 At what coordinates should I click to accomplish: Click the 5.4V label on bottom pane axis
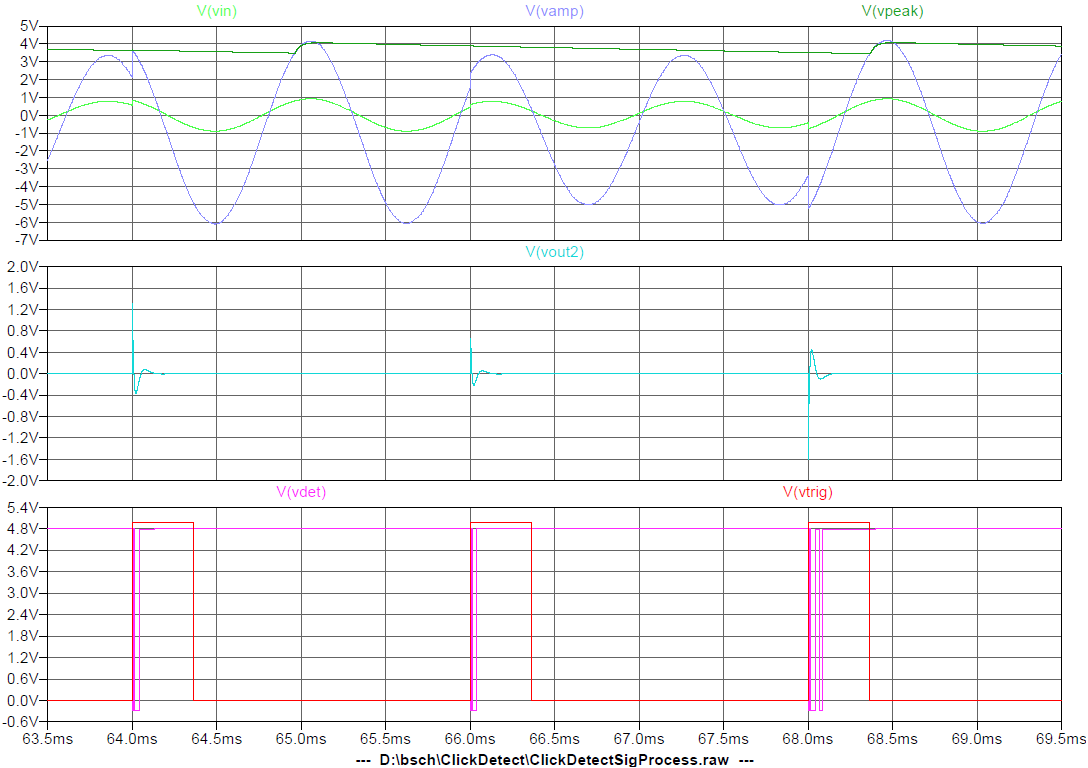(23, 507)
